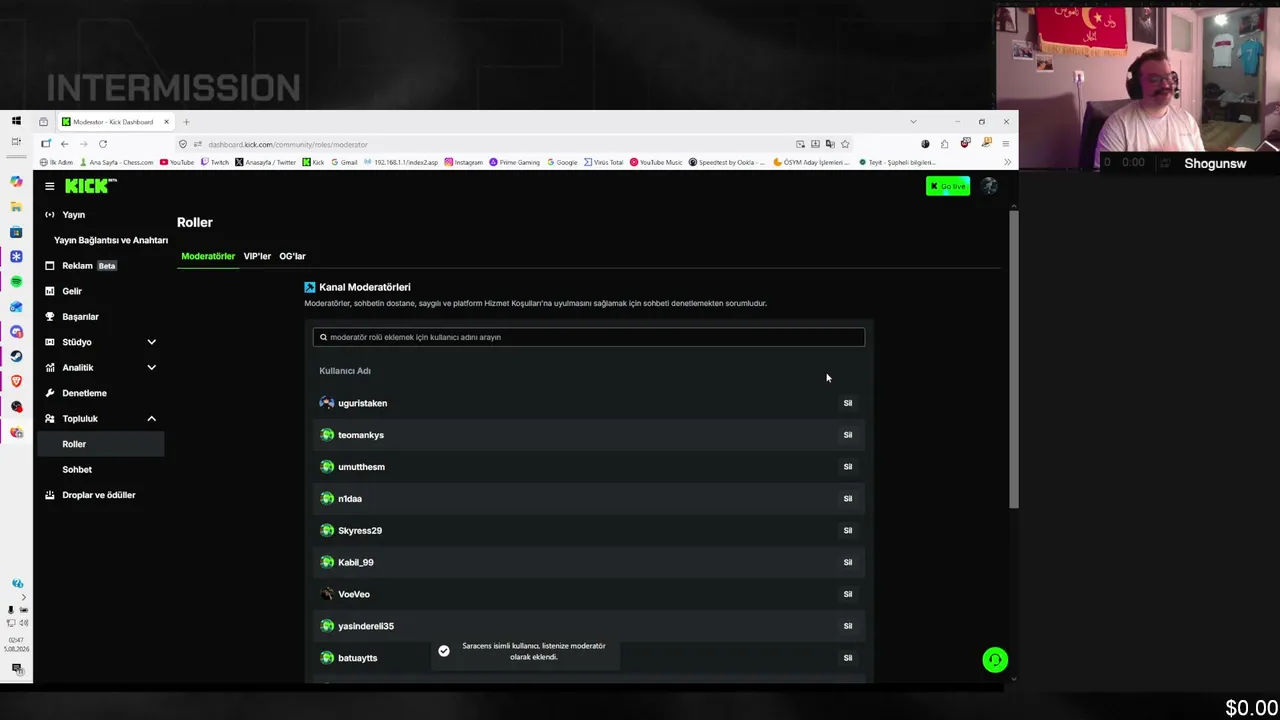Screen dimensions: 1280x720
Task: Bookmark this page with the star icon
Action: [845, 144]
